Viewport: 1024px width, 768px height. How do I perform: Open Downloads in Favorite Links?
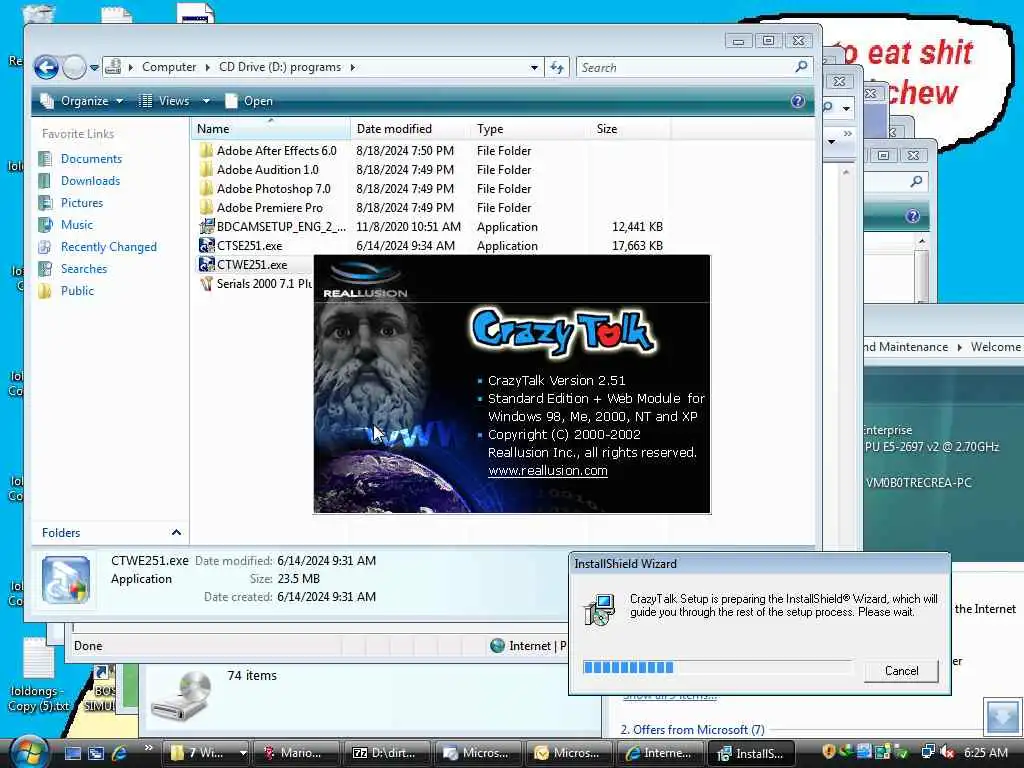point(90,181)
